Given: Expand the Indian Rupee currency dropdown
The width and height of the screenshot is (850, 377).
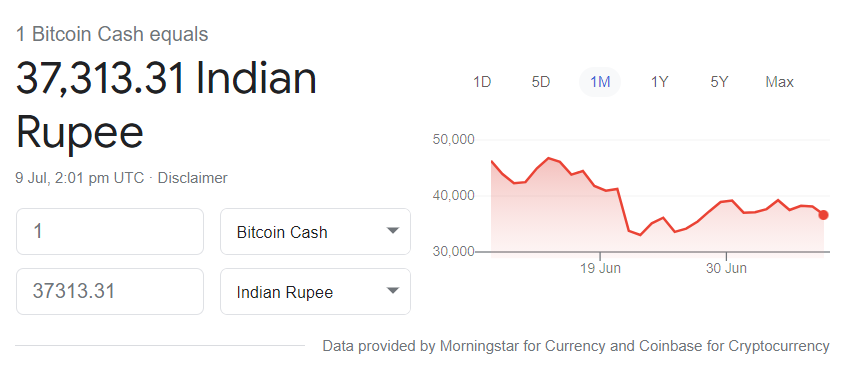Looking at the screenshot, I should (315, 292).
